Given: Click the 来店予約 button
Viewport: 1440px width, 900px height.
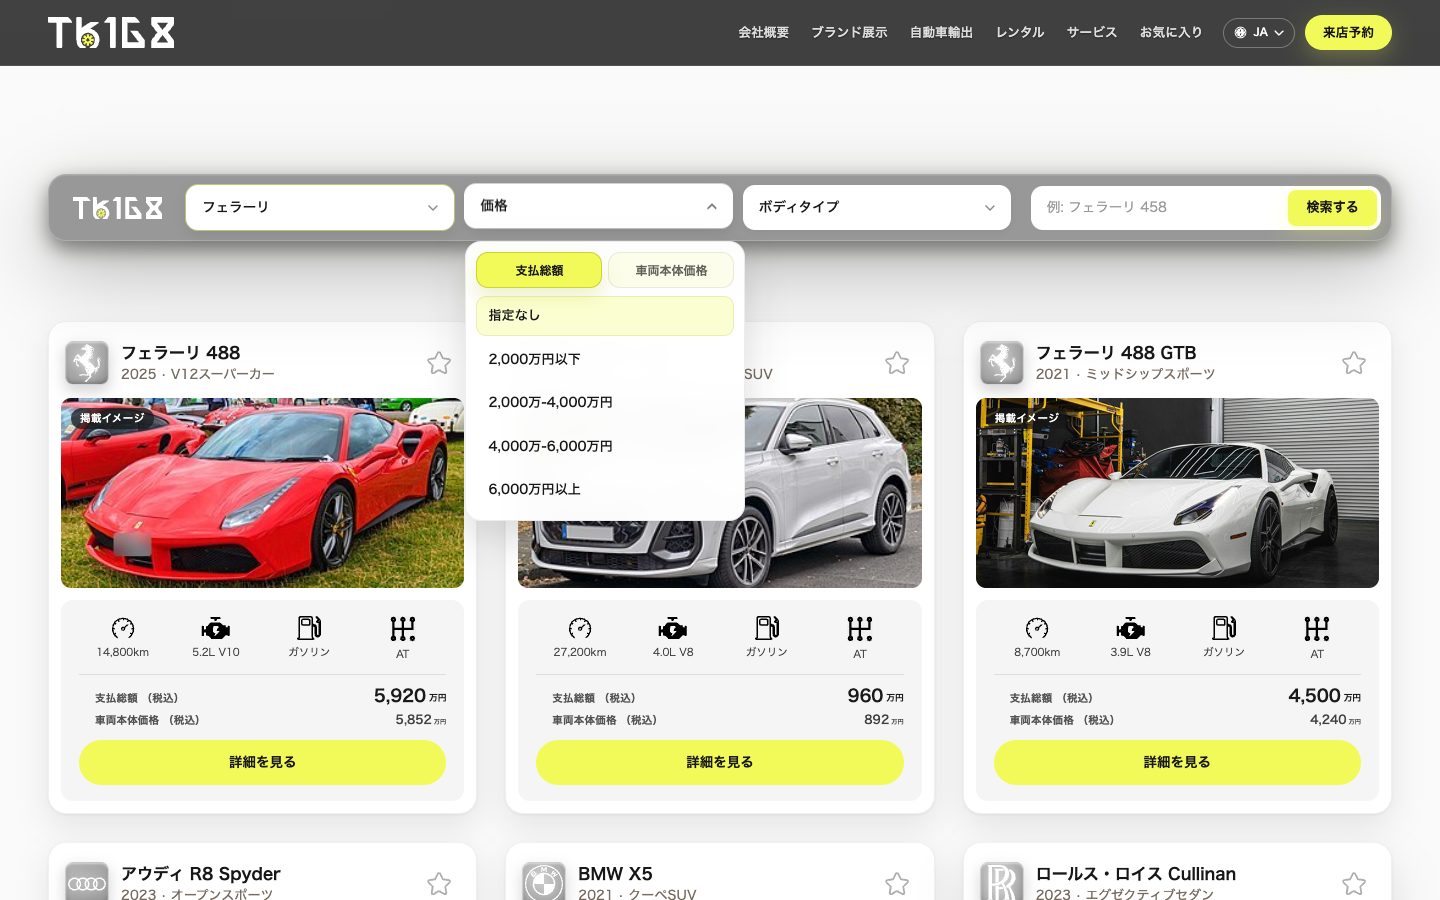Looking at the screenshot, I should point(1348,33).
